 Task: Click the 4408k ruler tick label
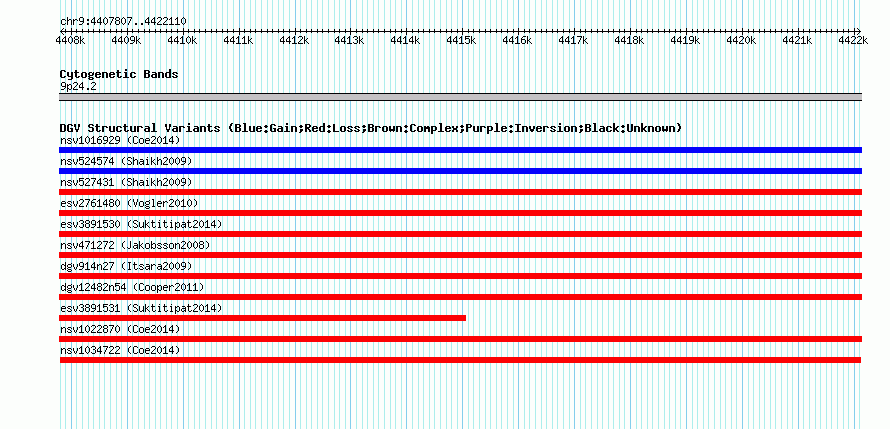70,40
